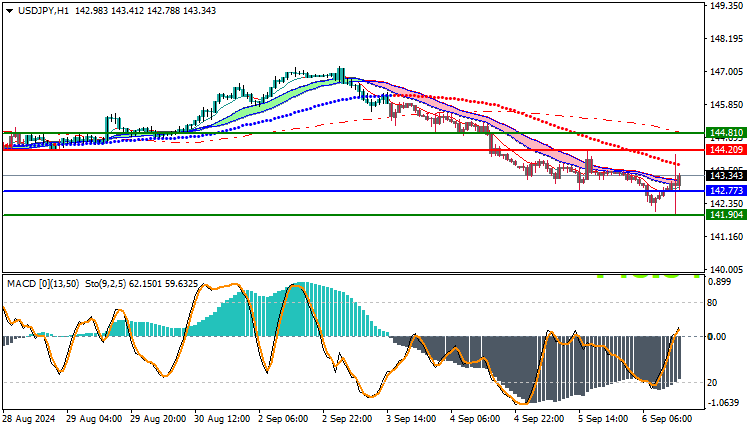Select the 4 Sep 22:00 time axis label
This screenshot has width=750, height=430.
pos(540,419)
